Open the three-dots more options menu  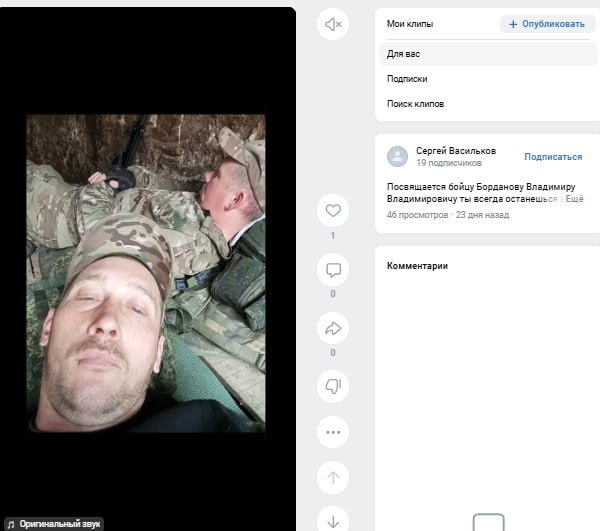point(333,432)
